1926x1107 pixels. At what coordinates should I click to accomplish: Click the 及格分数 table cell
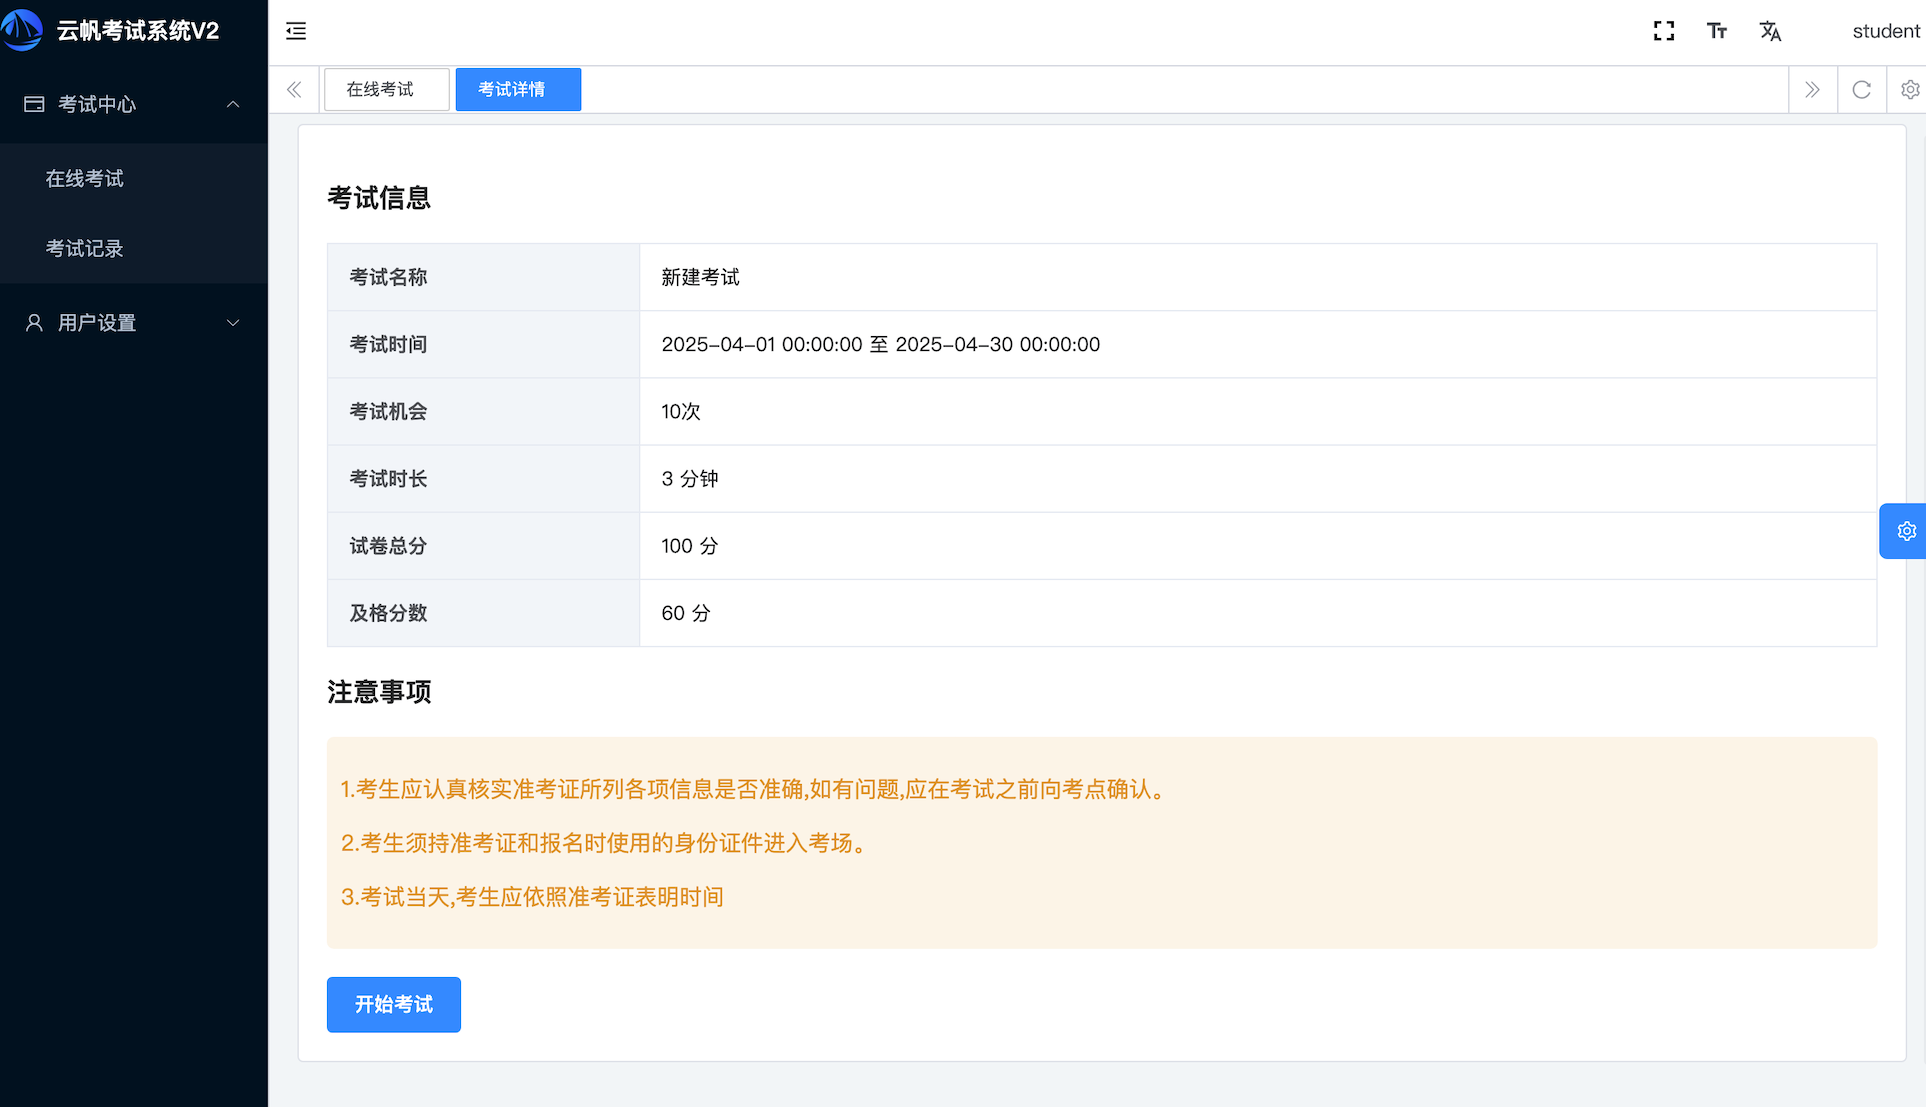[x=388, y=613]
